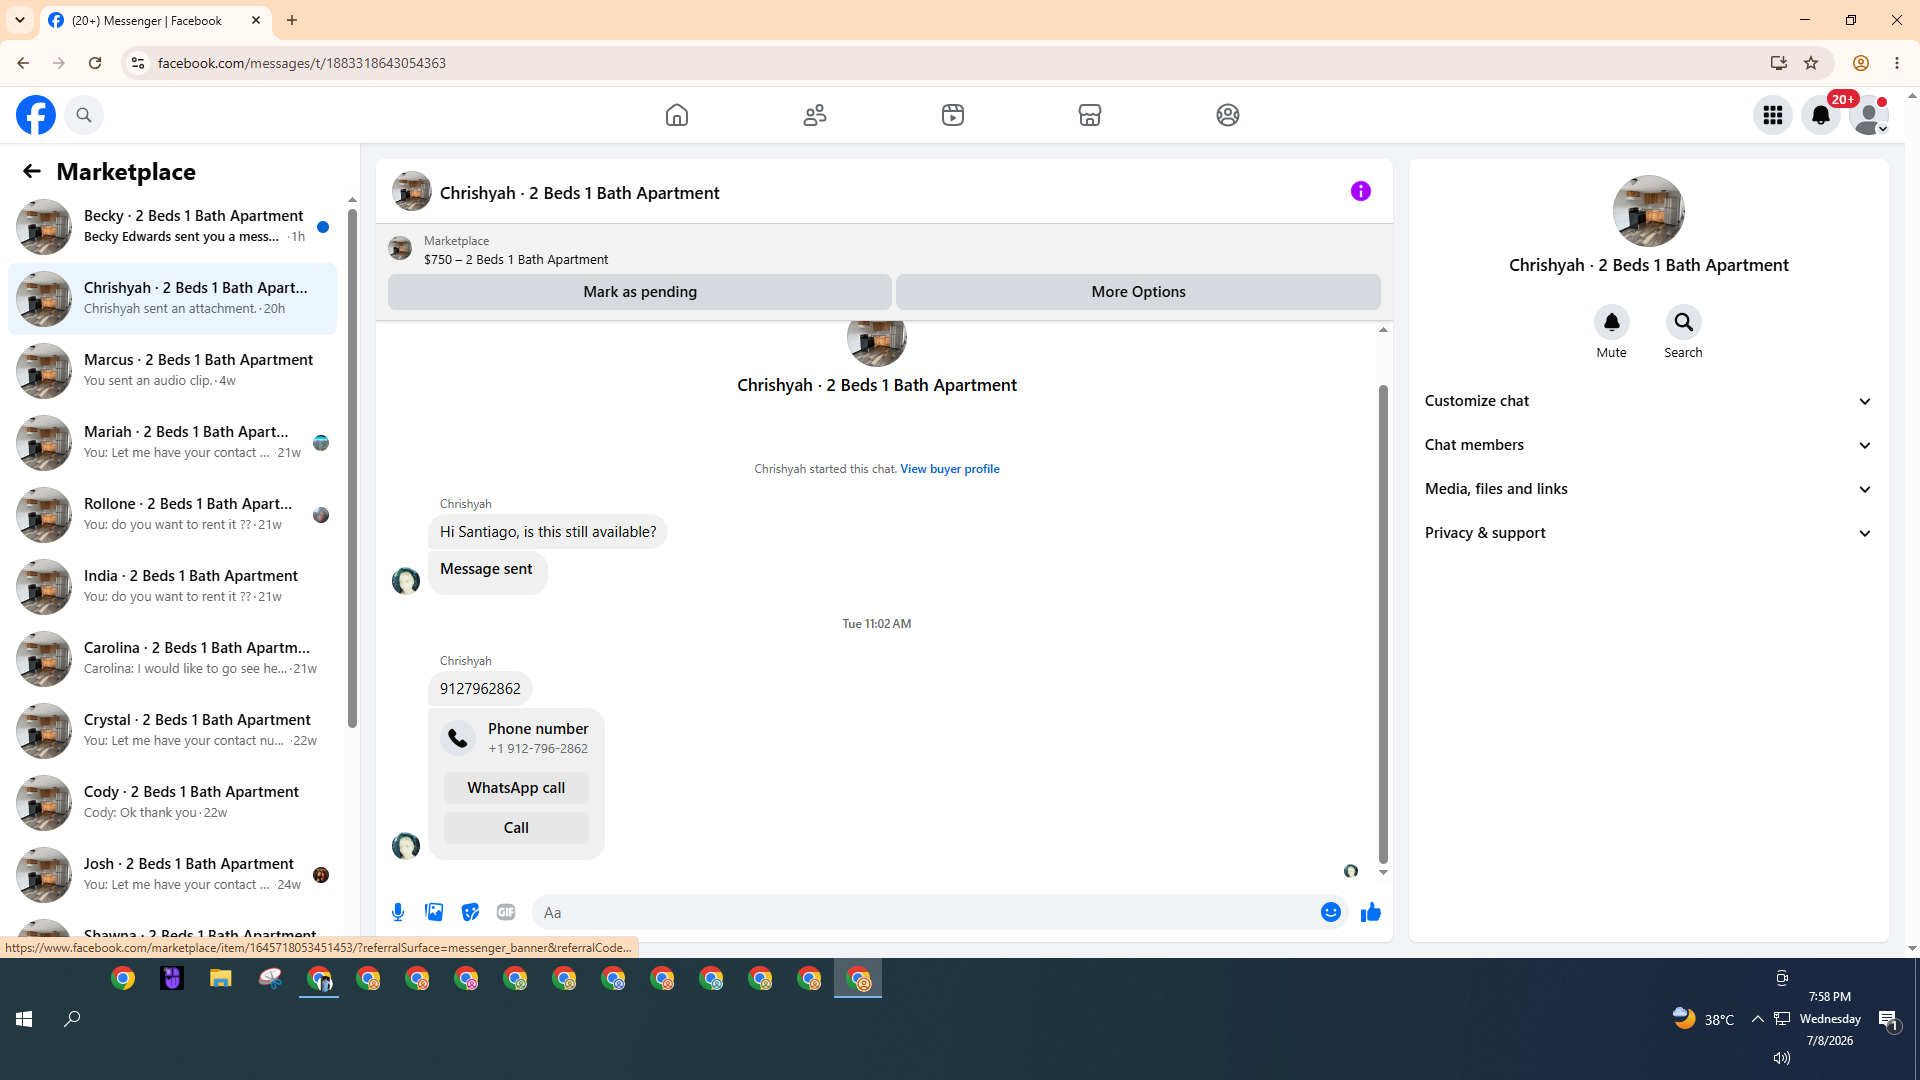Open the volume control in system tray
The image size is (1920, 1080).
coord(1782,1058)
